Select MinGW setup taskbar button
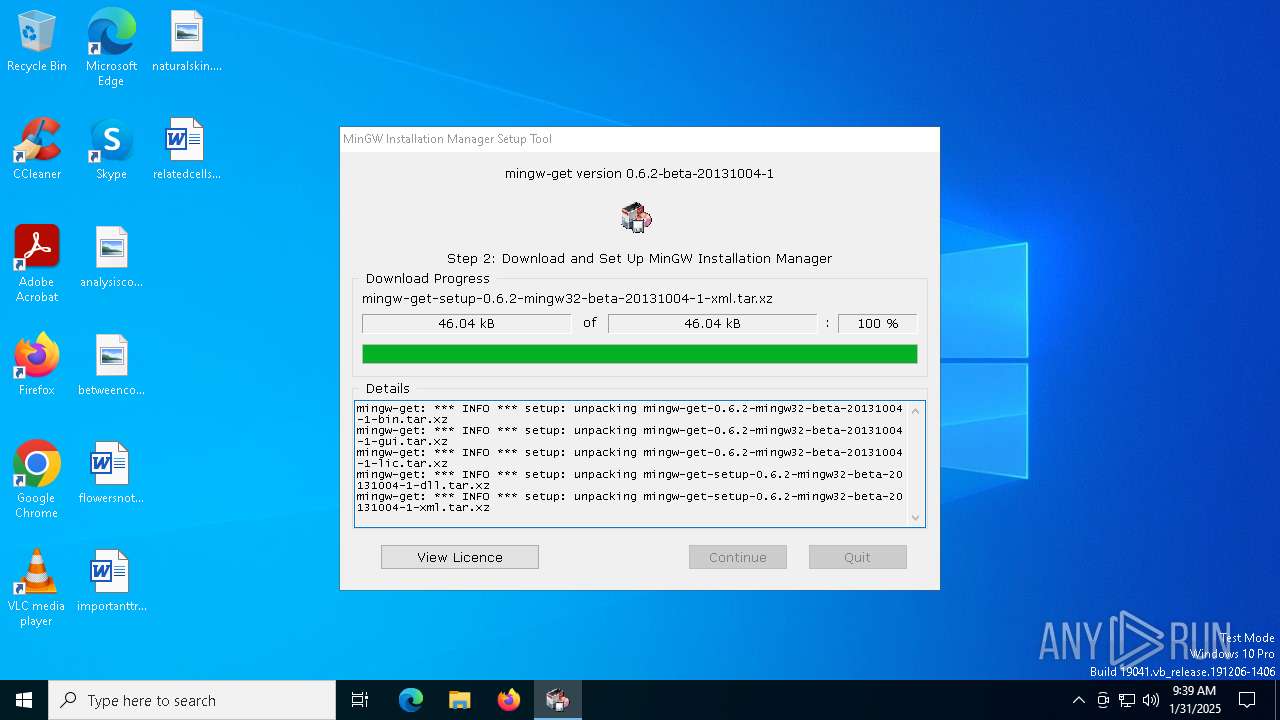 pyautogui.click(x=557, y=700)
